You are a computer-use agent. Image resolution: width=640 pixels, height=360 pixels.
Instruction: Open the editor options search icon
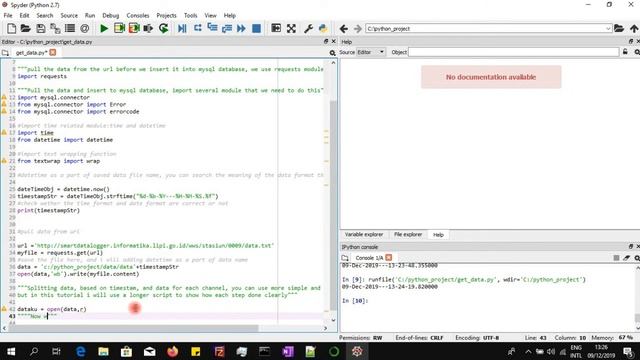(332, 53)
